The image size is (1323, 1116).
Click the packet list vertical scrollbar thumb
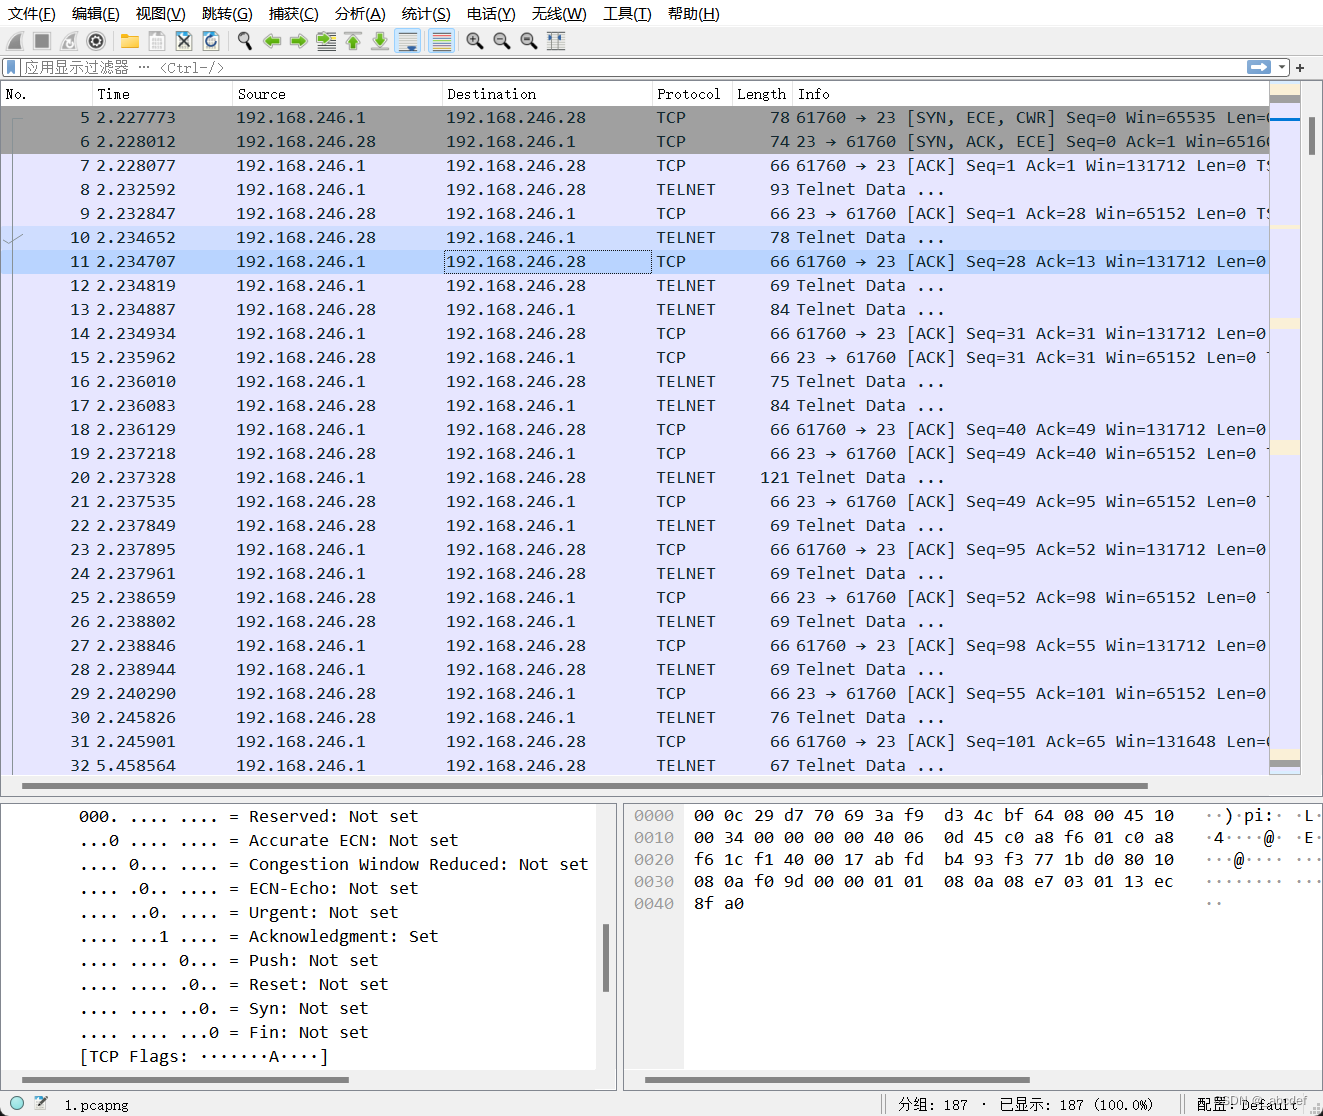coord(1311,134)
